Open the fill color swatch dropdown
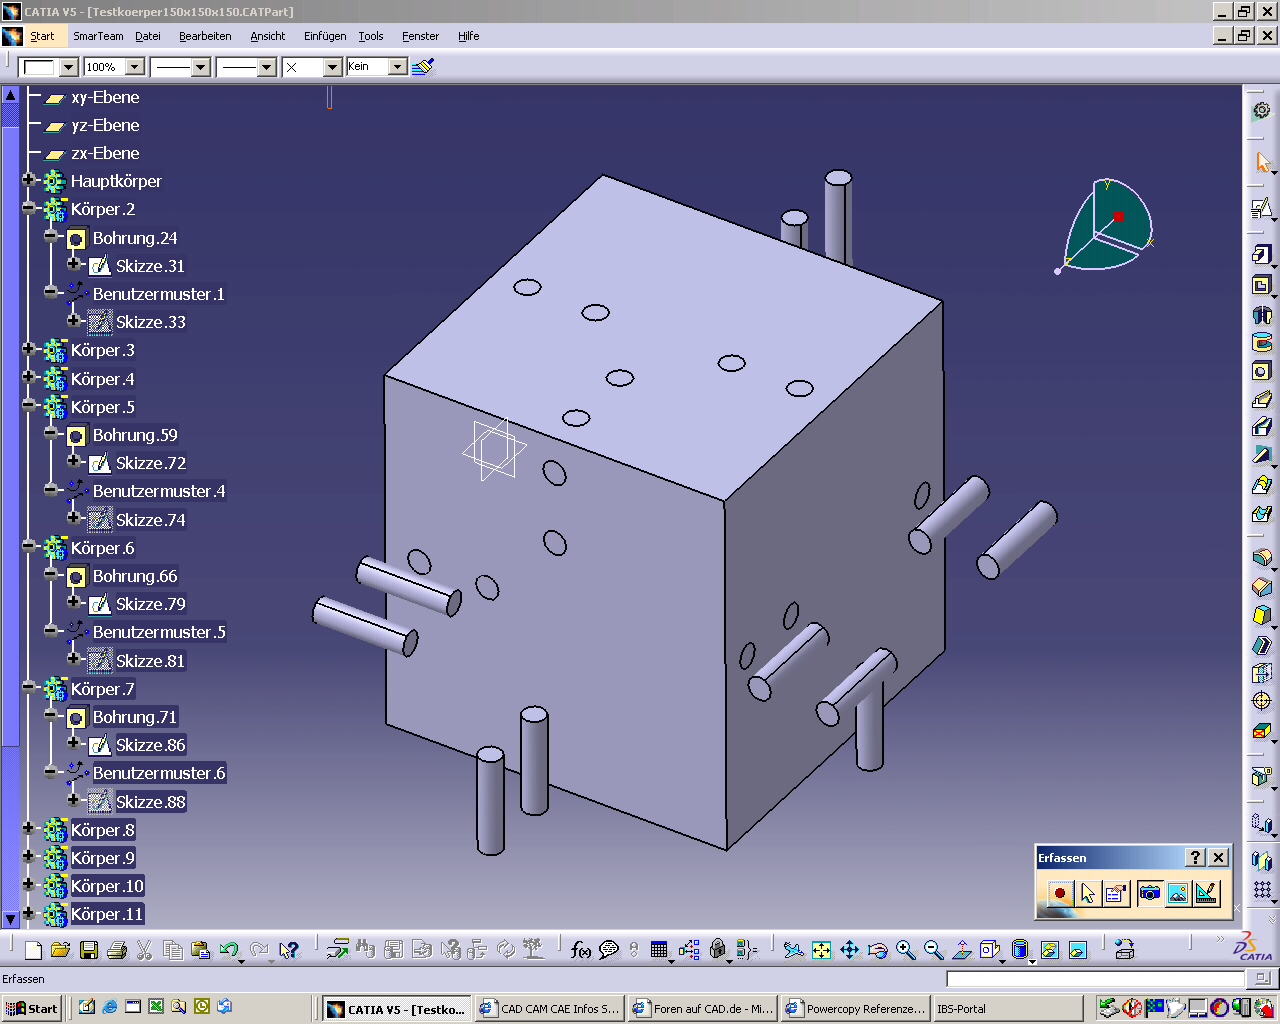1280x1024 pixels. tap(69, 67)
